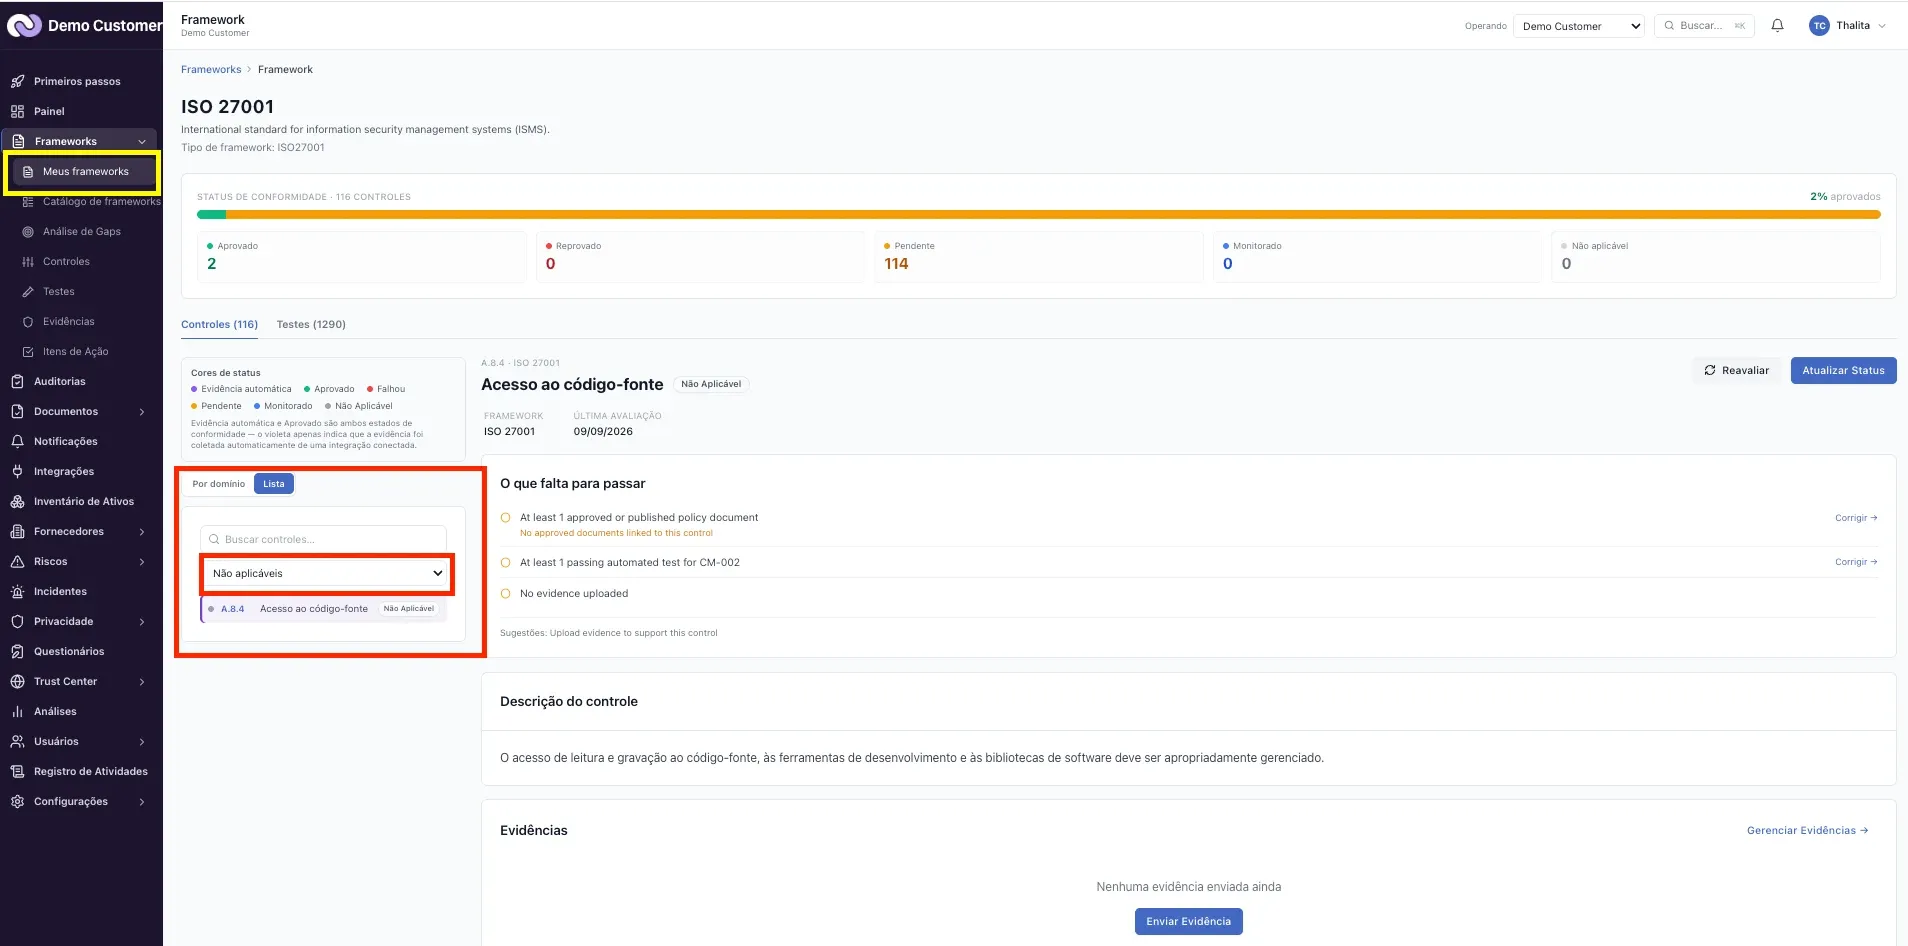
Task: Click the Enviar Evidência button
Action: tap(1188, 921)
